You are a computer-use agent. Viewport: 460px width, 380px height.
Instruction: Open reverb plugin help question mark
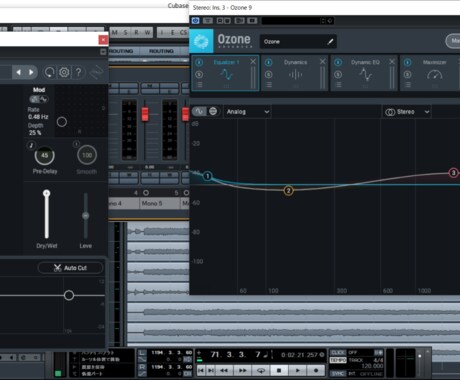click(x=78, y=72)
